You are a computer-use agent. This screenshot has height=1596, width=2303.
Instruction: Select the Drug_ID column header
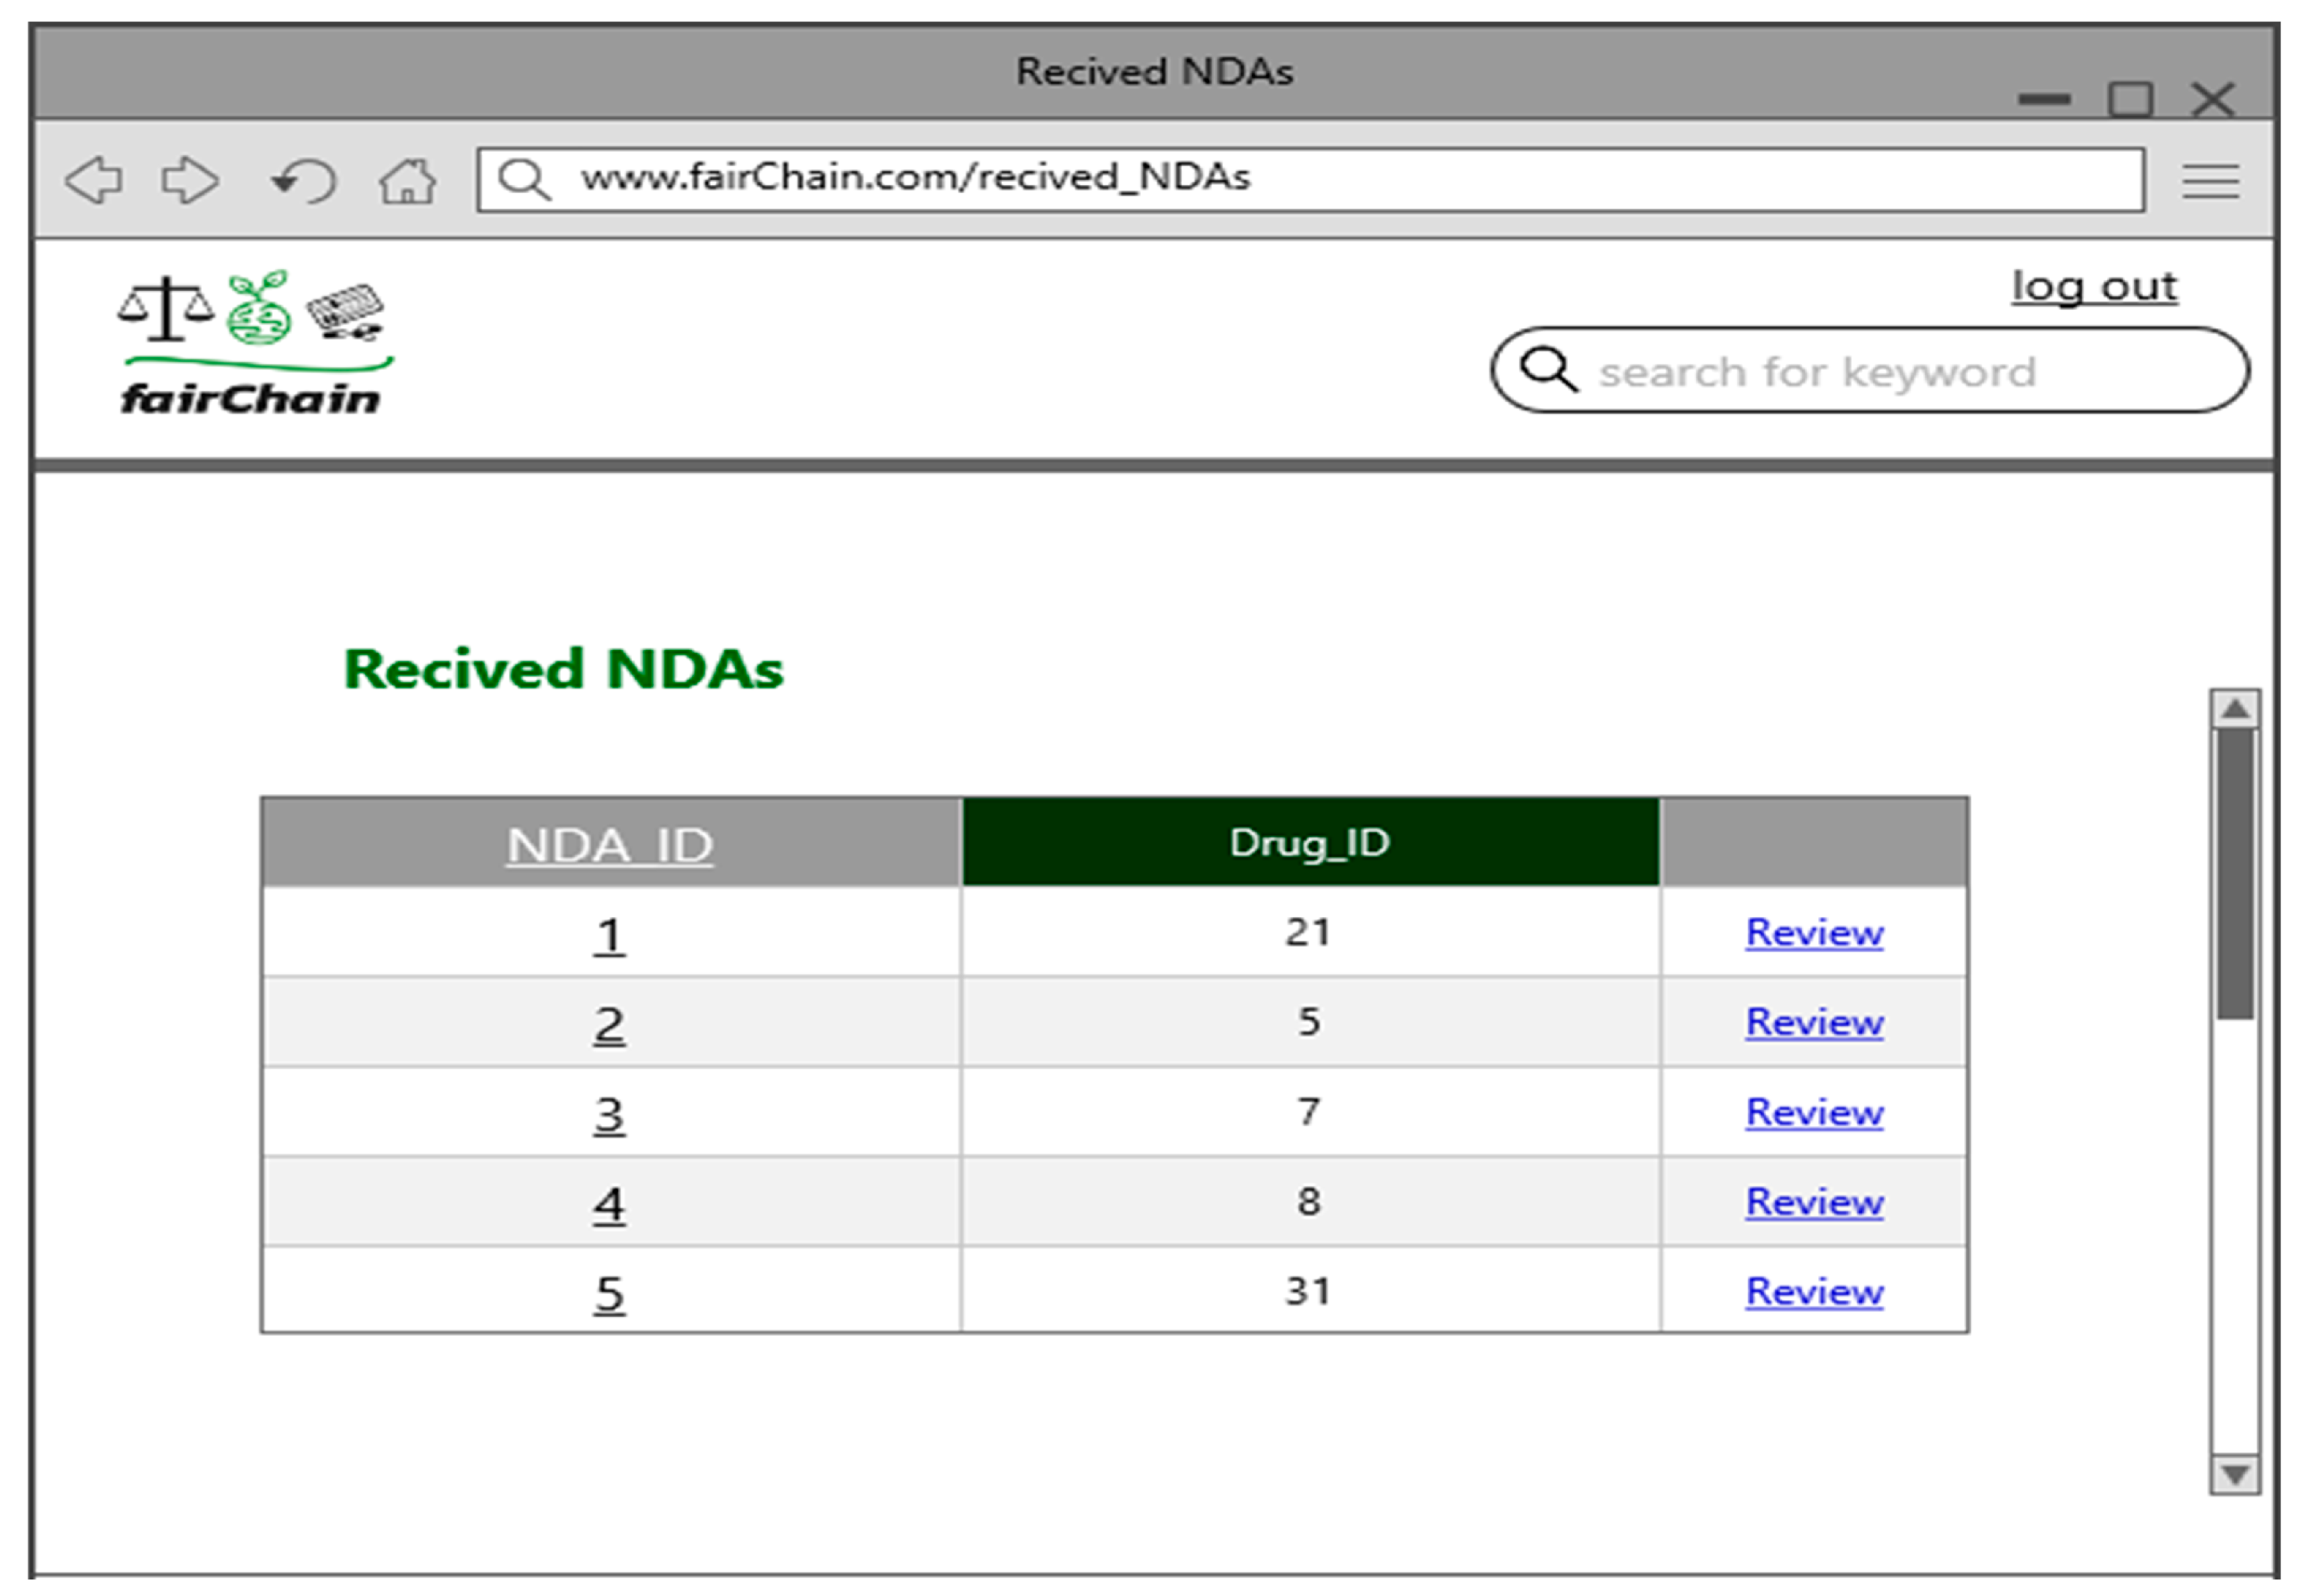(x=1310, y=843)
